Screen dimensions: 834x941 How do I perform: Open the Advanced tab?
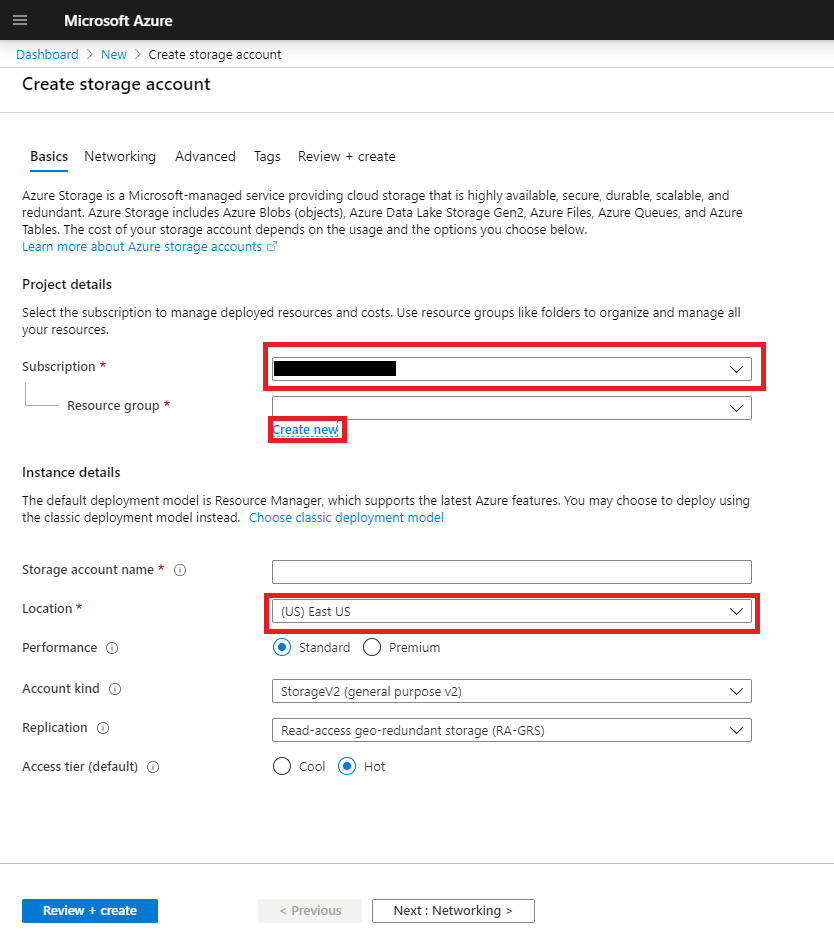point(205,157)
